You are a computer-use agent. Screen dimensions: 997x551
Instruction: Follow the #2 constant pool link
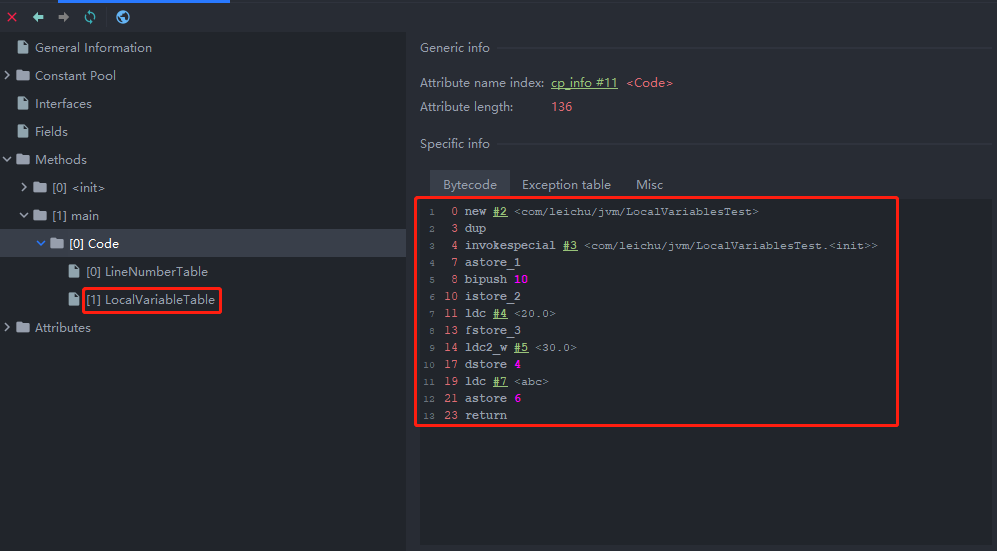tap(499, 212)
